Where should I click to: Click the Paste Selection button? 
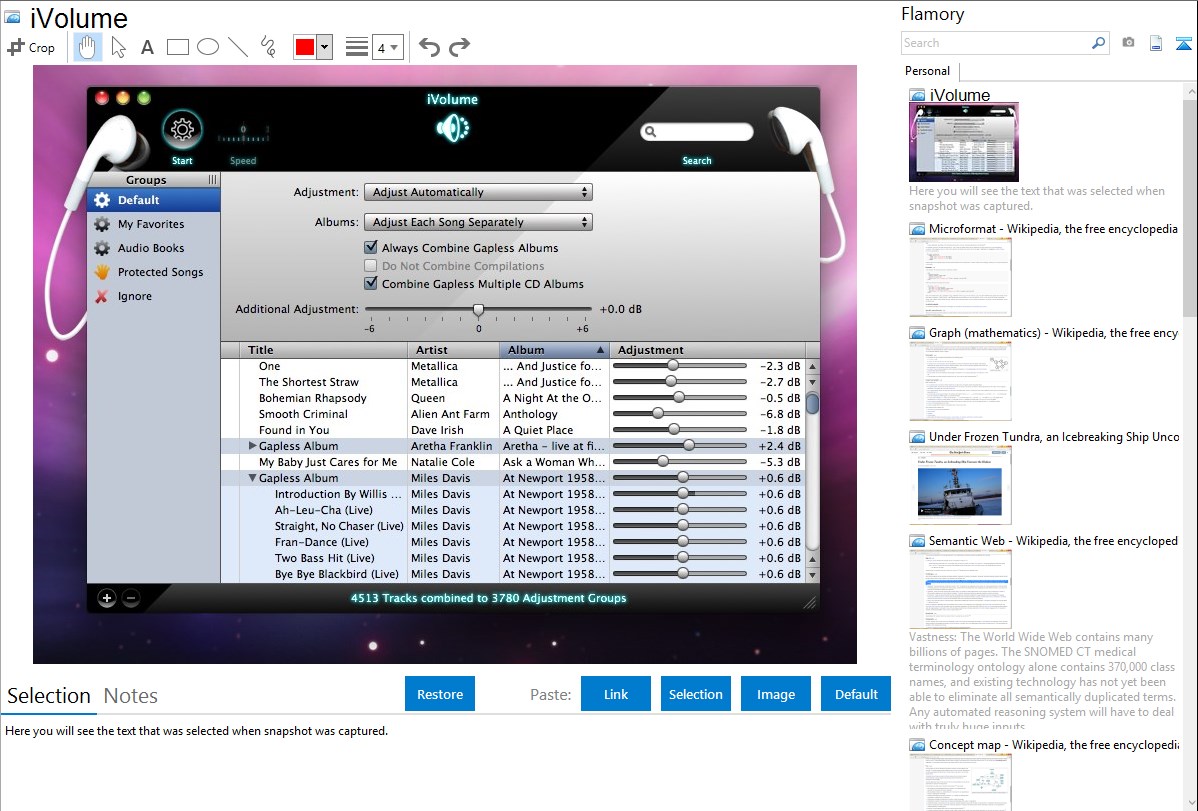695,694
